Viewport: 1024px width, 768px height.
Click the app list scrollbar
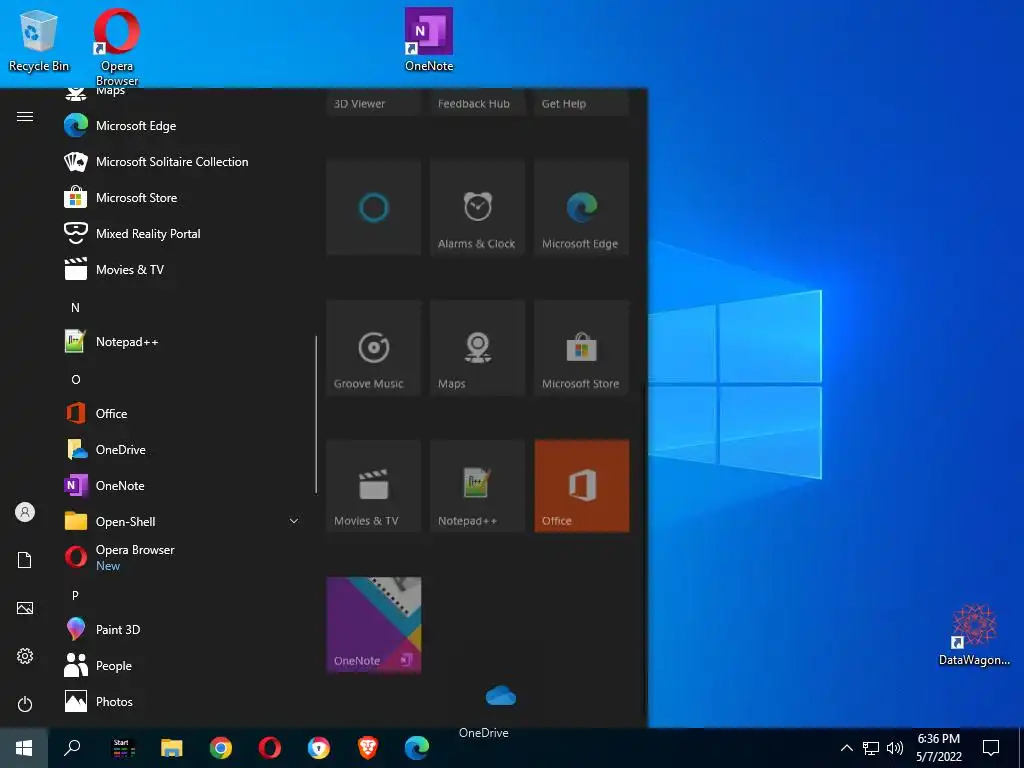316,414
